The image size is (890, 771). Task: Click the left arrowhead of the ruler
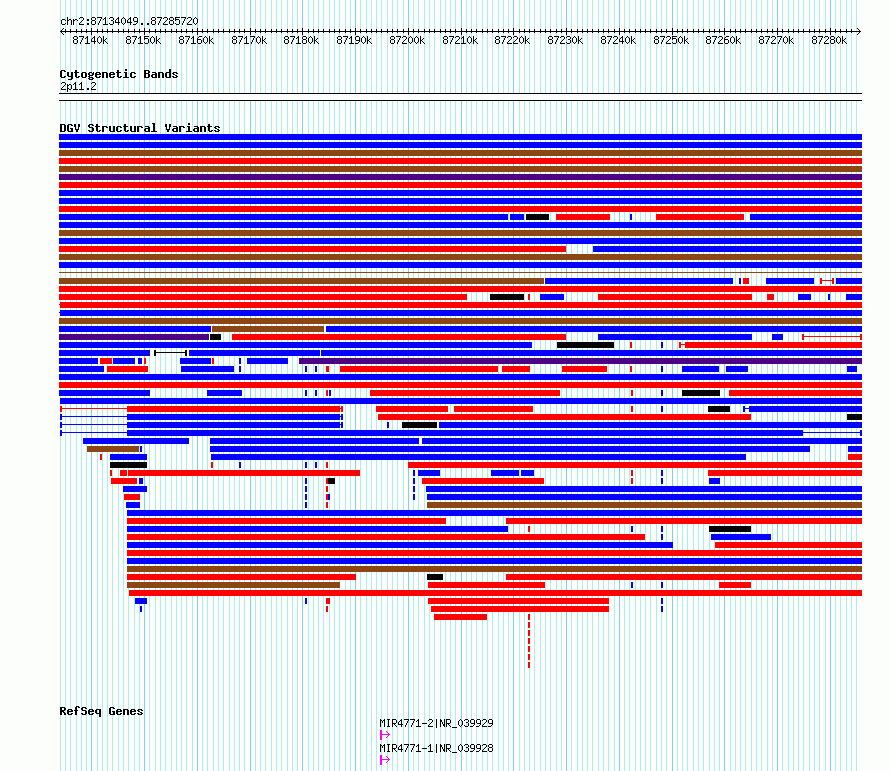pyautogui.click(x=62, y=32)
